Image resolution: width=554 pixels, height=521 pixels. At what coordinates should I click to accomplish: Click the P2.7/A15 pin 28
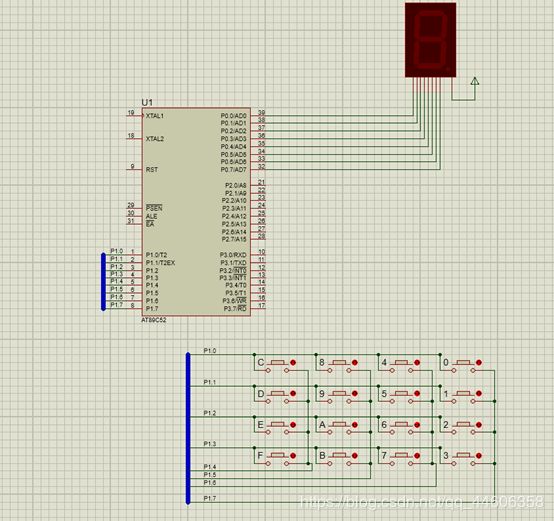coord(258,239)
